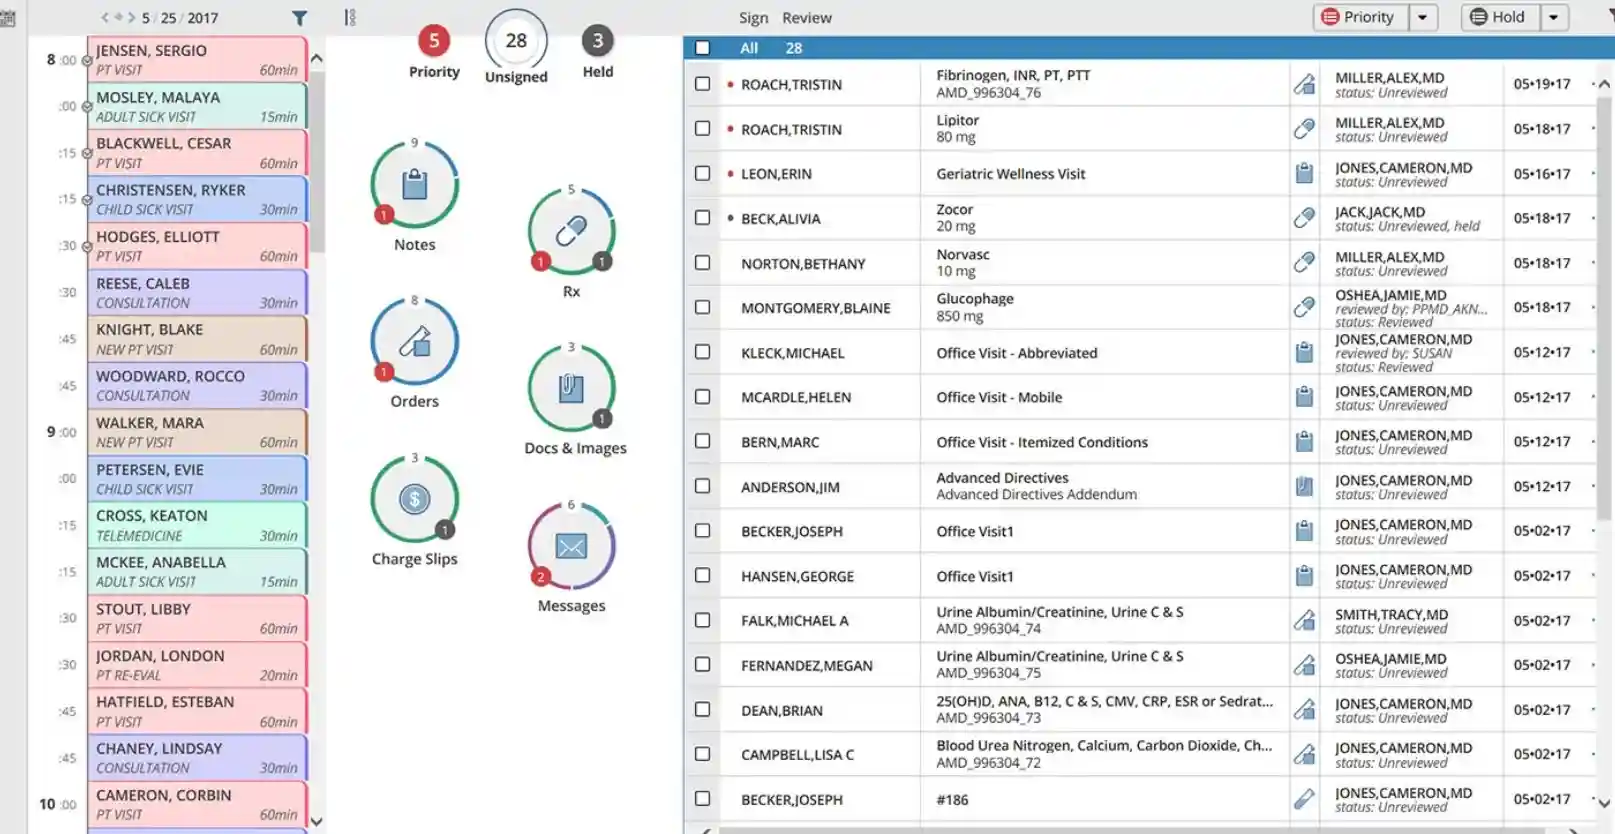
Task: Check the box for BECK,ALIVIA
Action: (x=702, y=217)
